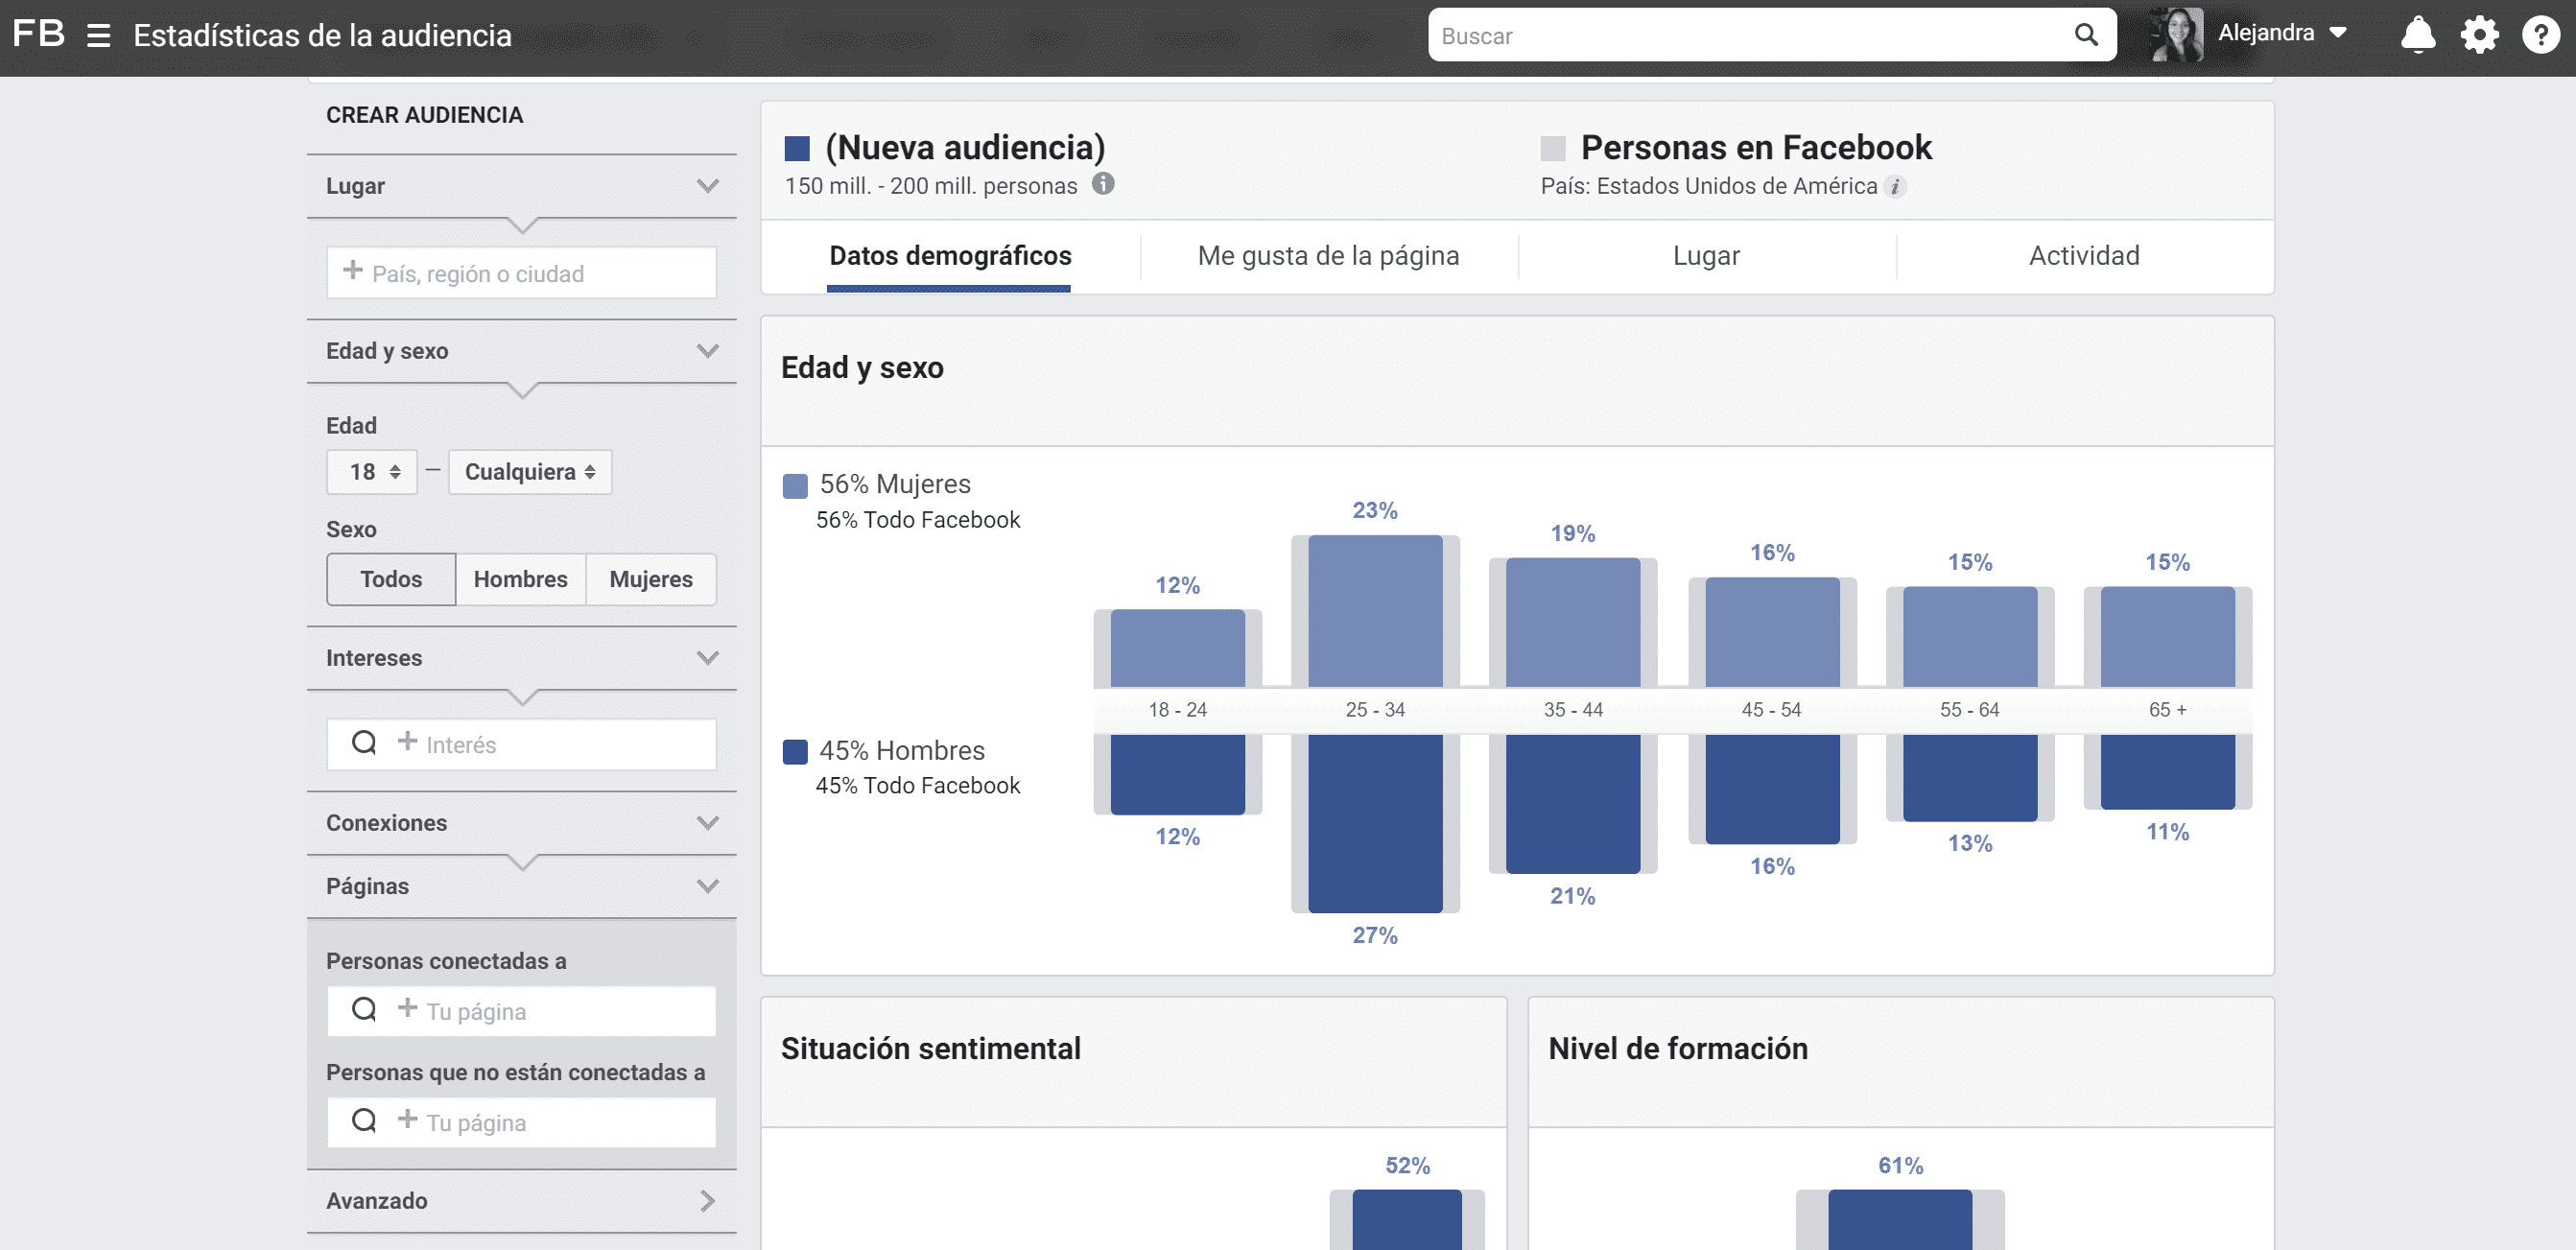Image resolution: width=2576 pixels, height=1250 pixels.
Task: Open settings gear icon
Action: 2479,35
